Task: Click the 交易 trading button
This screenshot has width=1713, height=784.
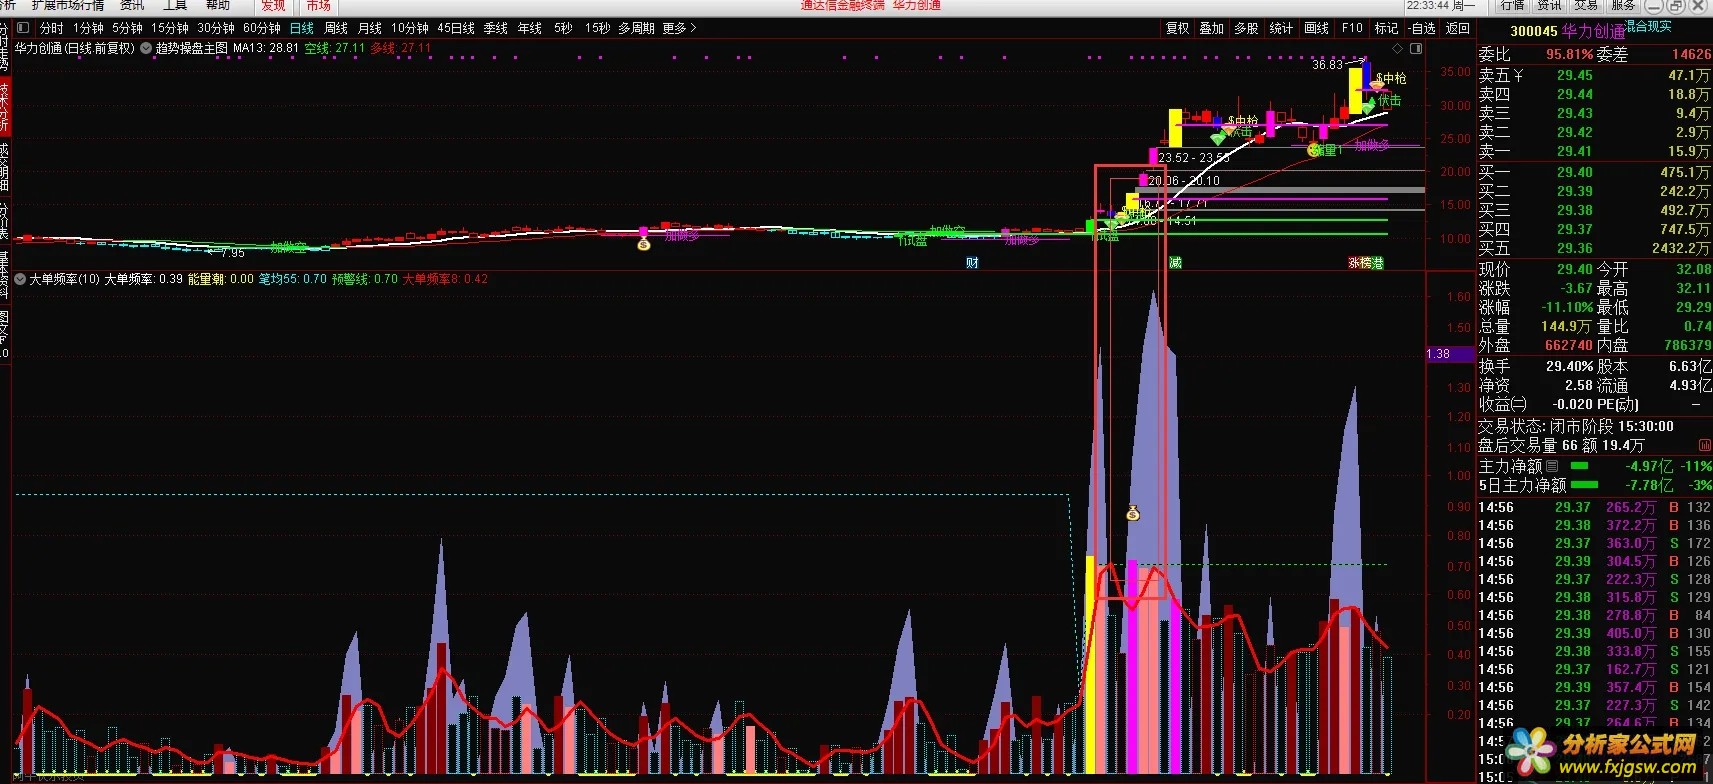Action: [x=1585, y=5]
